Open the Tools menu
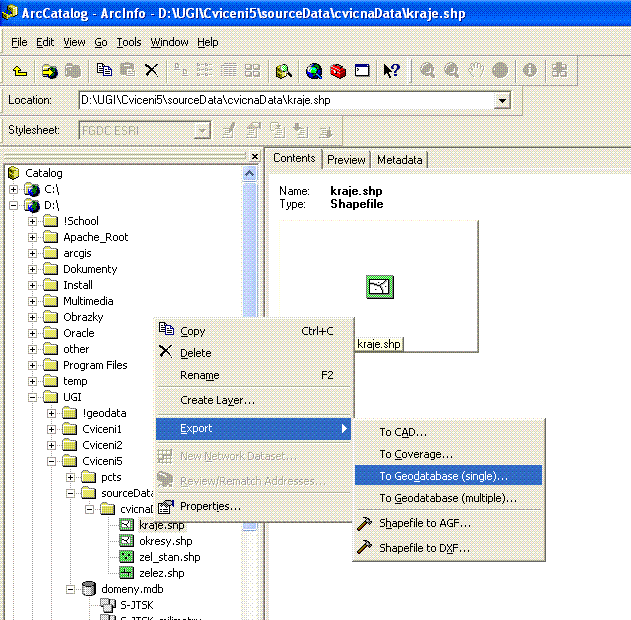The width and height of the screenshot is (631, 620). [129, 42]
